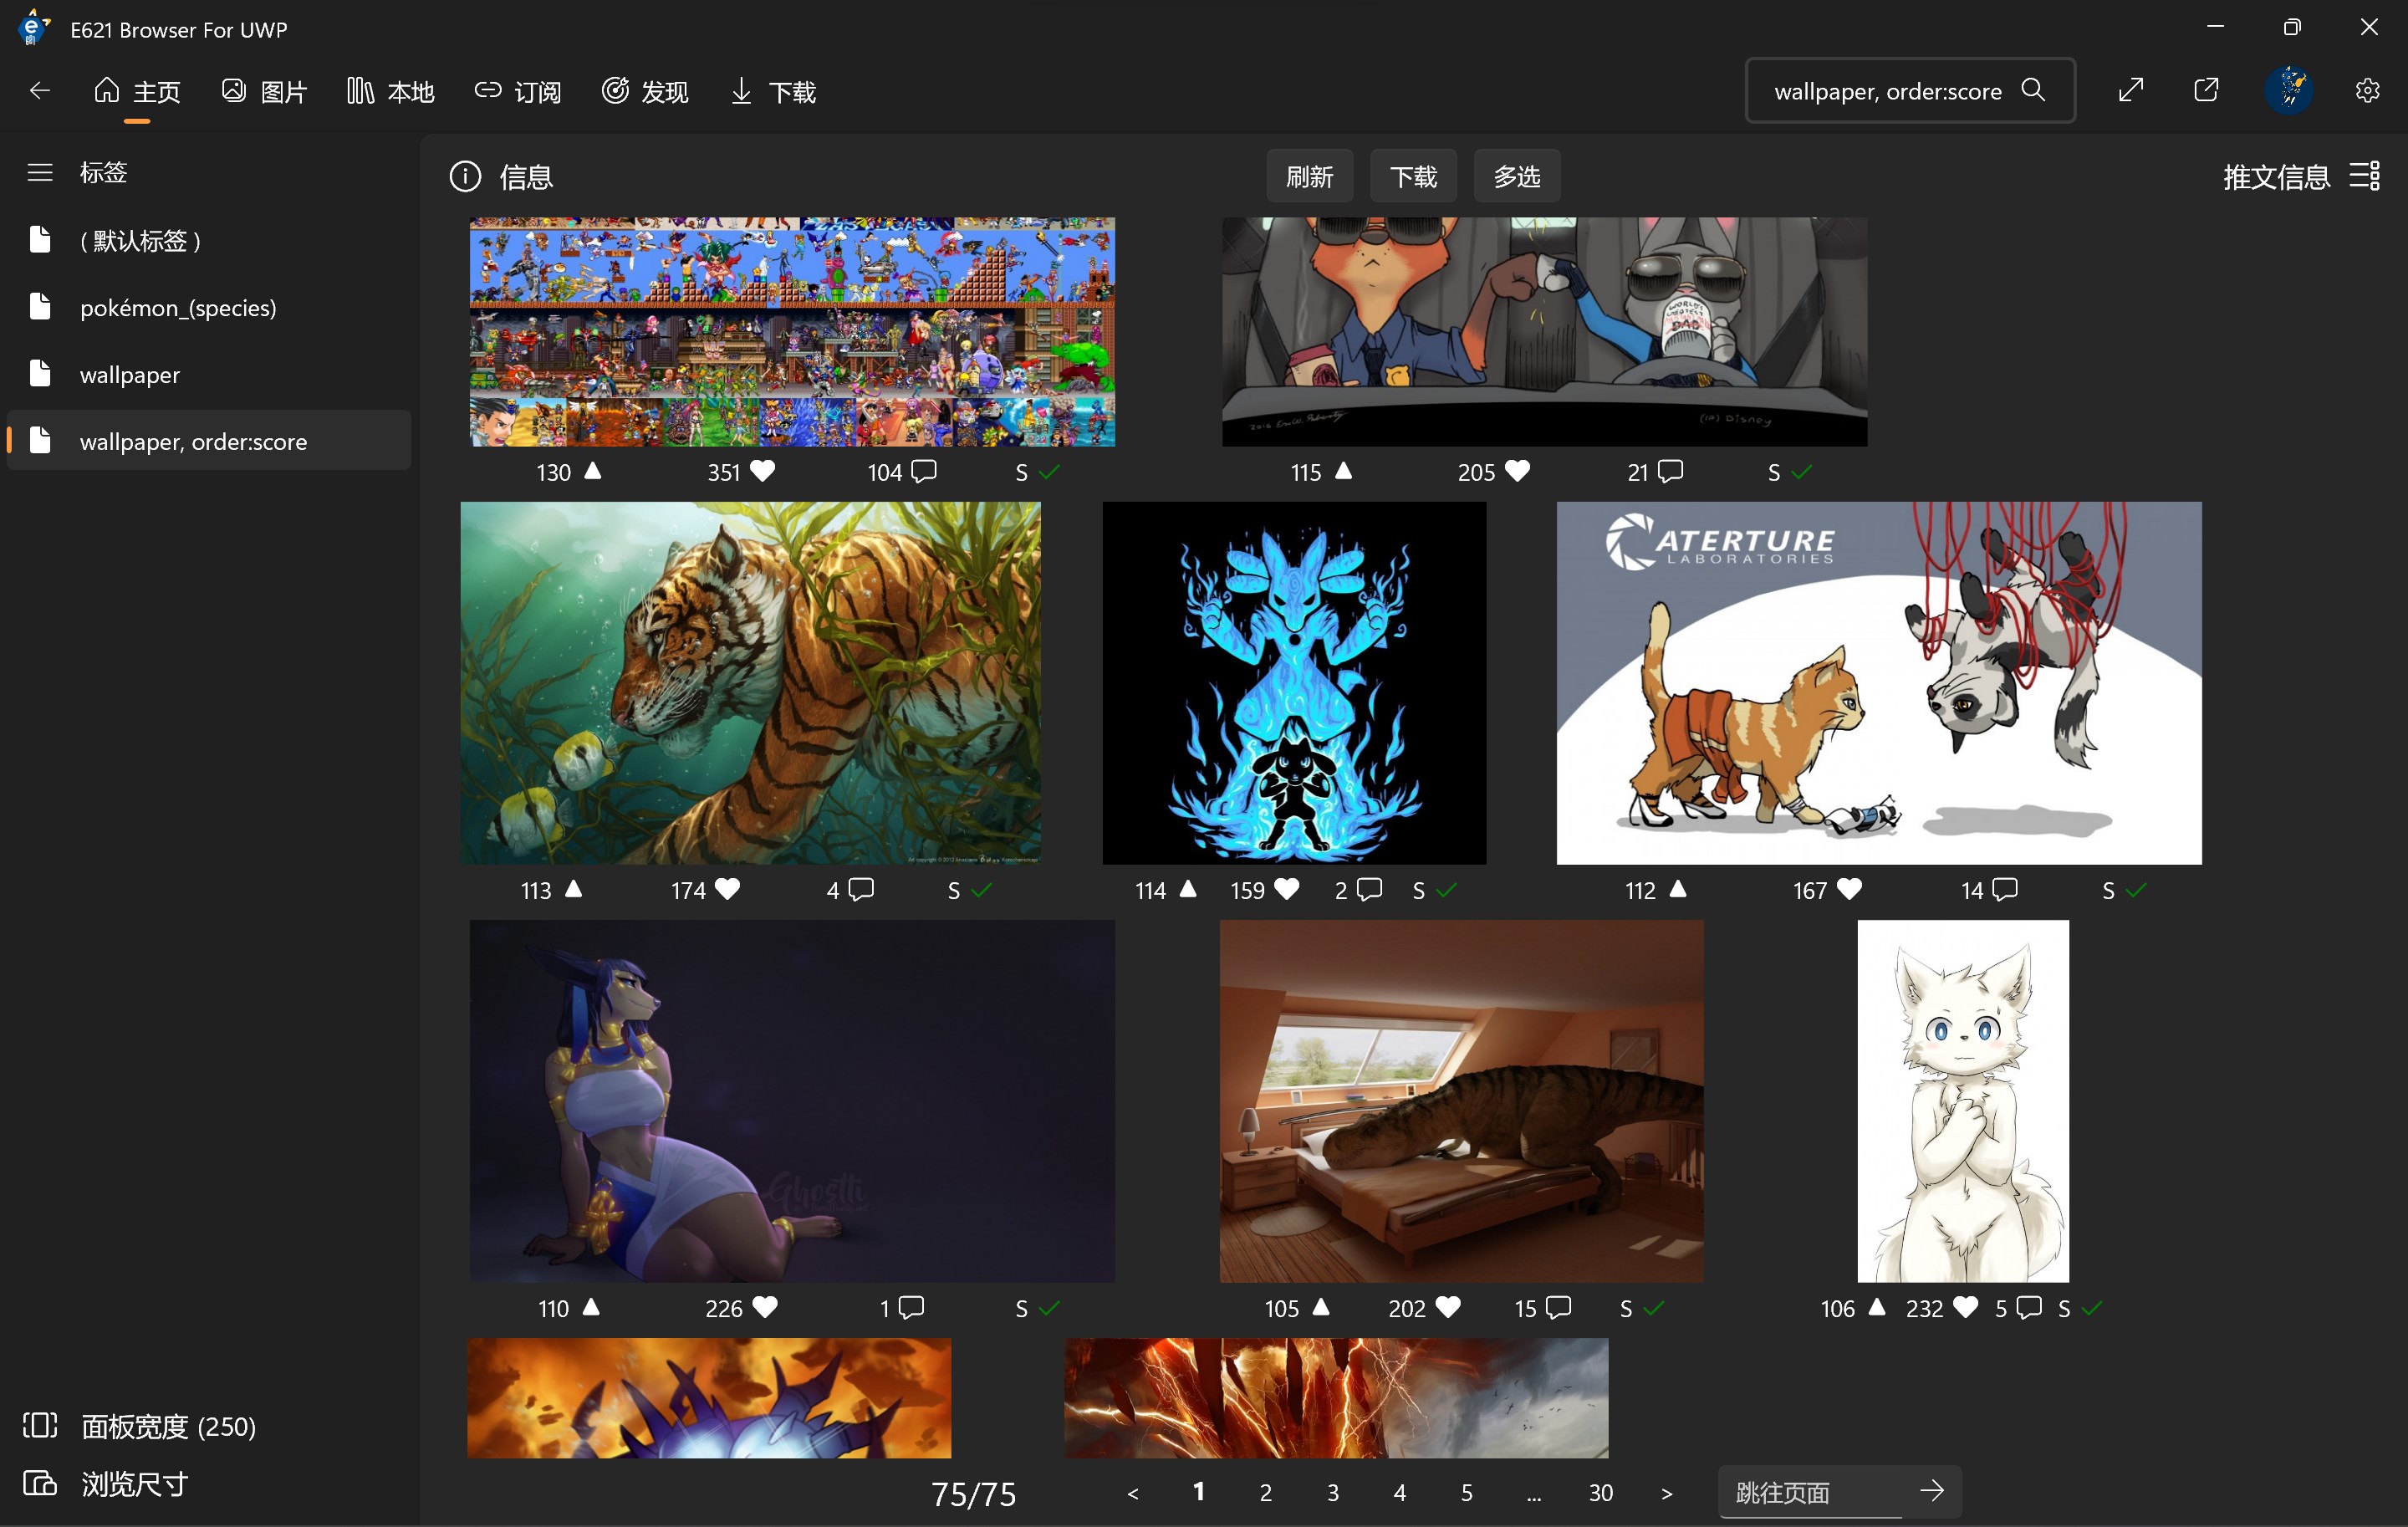This screenshot has height=1527, width=2408.
Task: Click the 面板宽度 (250) option
Action: pos(168,1425)
